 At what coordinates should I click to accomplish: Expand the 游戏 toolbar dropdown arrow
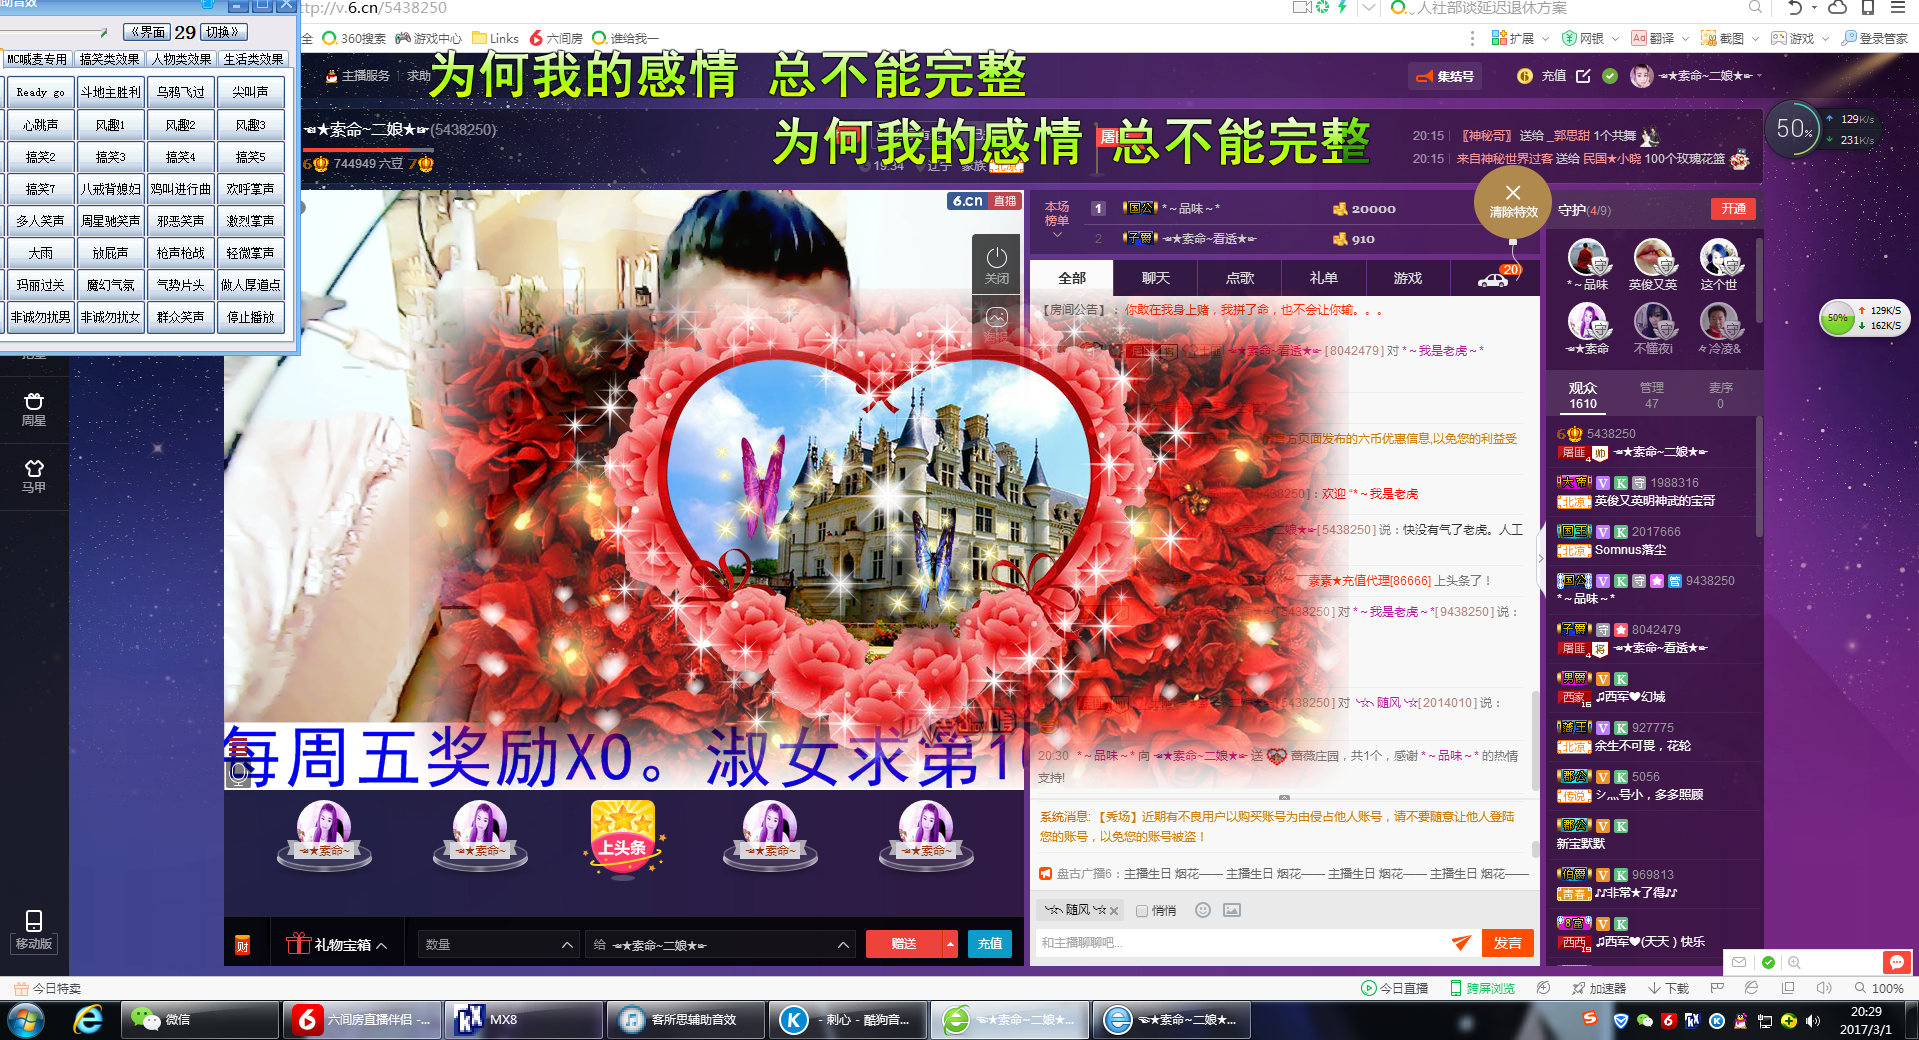1826,38
